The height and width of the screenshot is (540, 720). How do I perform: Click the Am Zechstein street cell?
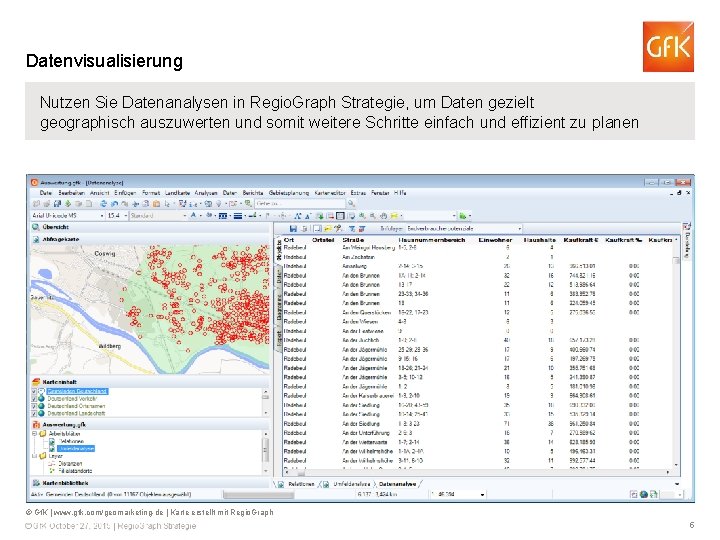pos(358,257)
